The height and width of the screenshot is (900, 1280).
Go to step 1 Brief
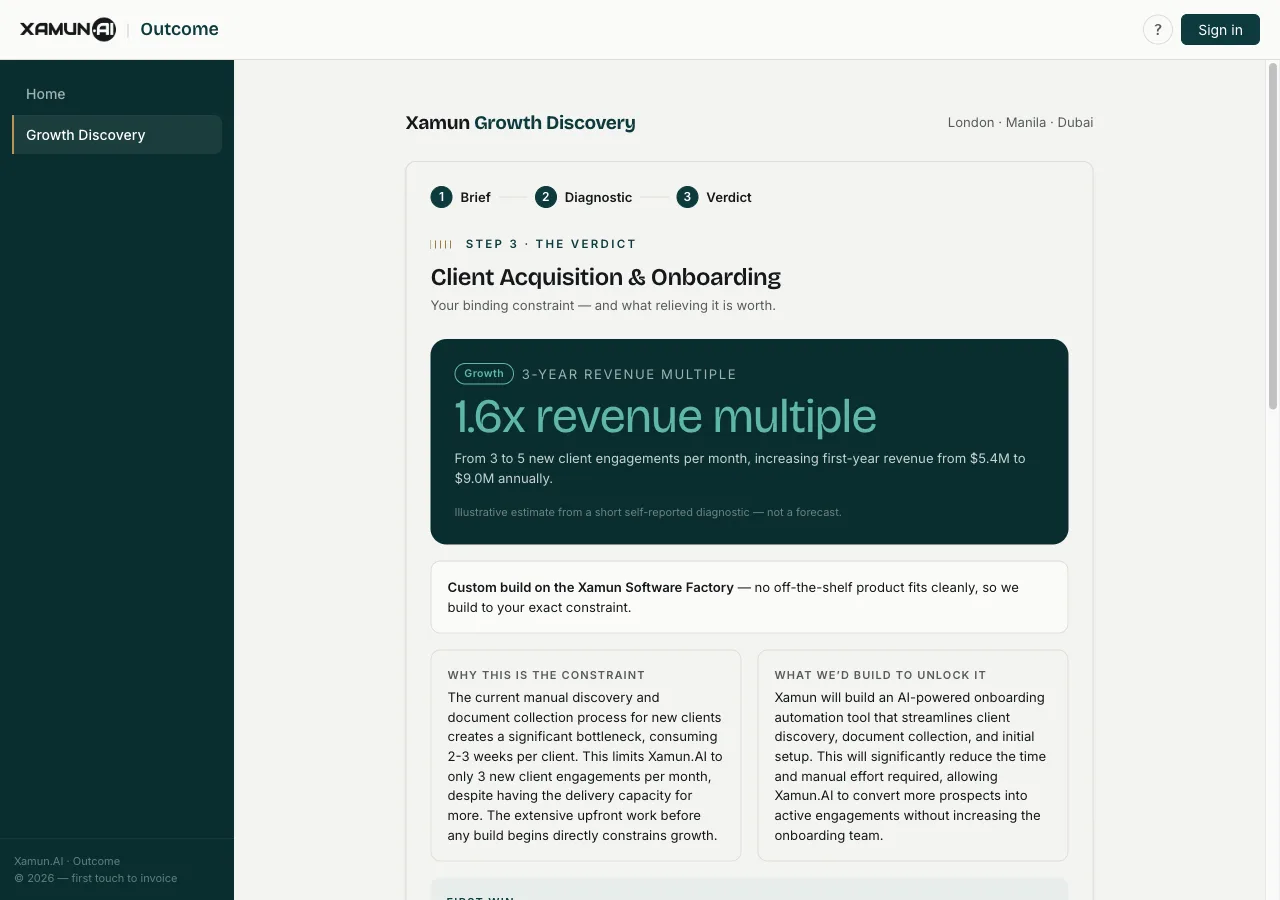(461, 197)
